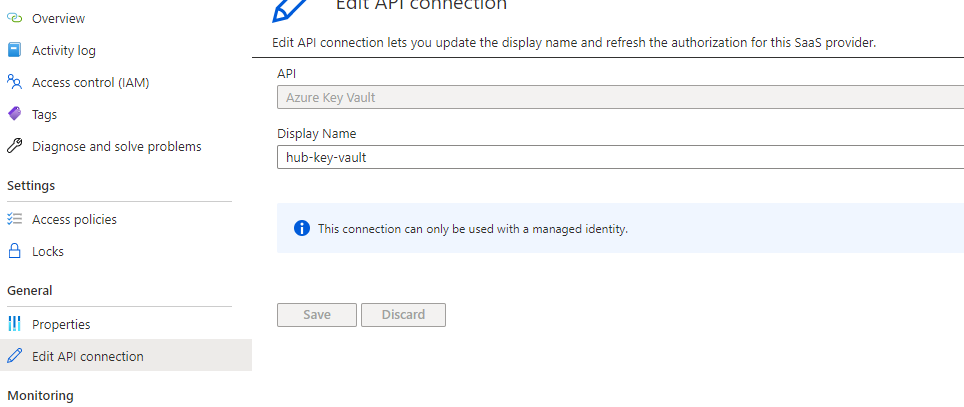Select Access control (IAM) in sidebar
Image resolution: width=964 pixels, height=407 pixels.
(x=90, y=82)
